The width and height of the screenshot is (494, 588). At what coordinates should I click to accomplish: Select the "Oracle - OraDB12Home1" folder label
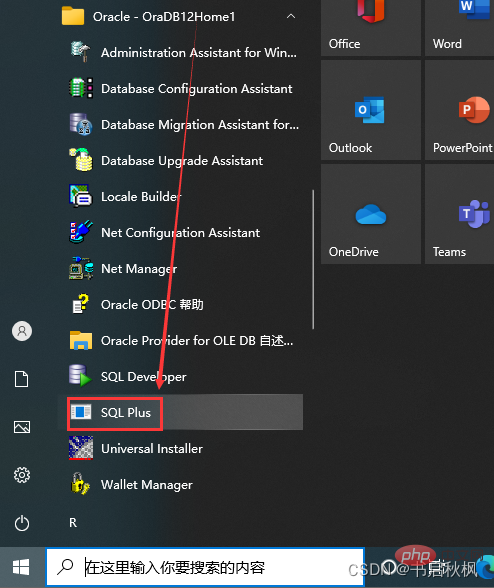(x=164, y=17)
